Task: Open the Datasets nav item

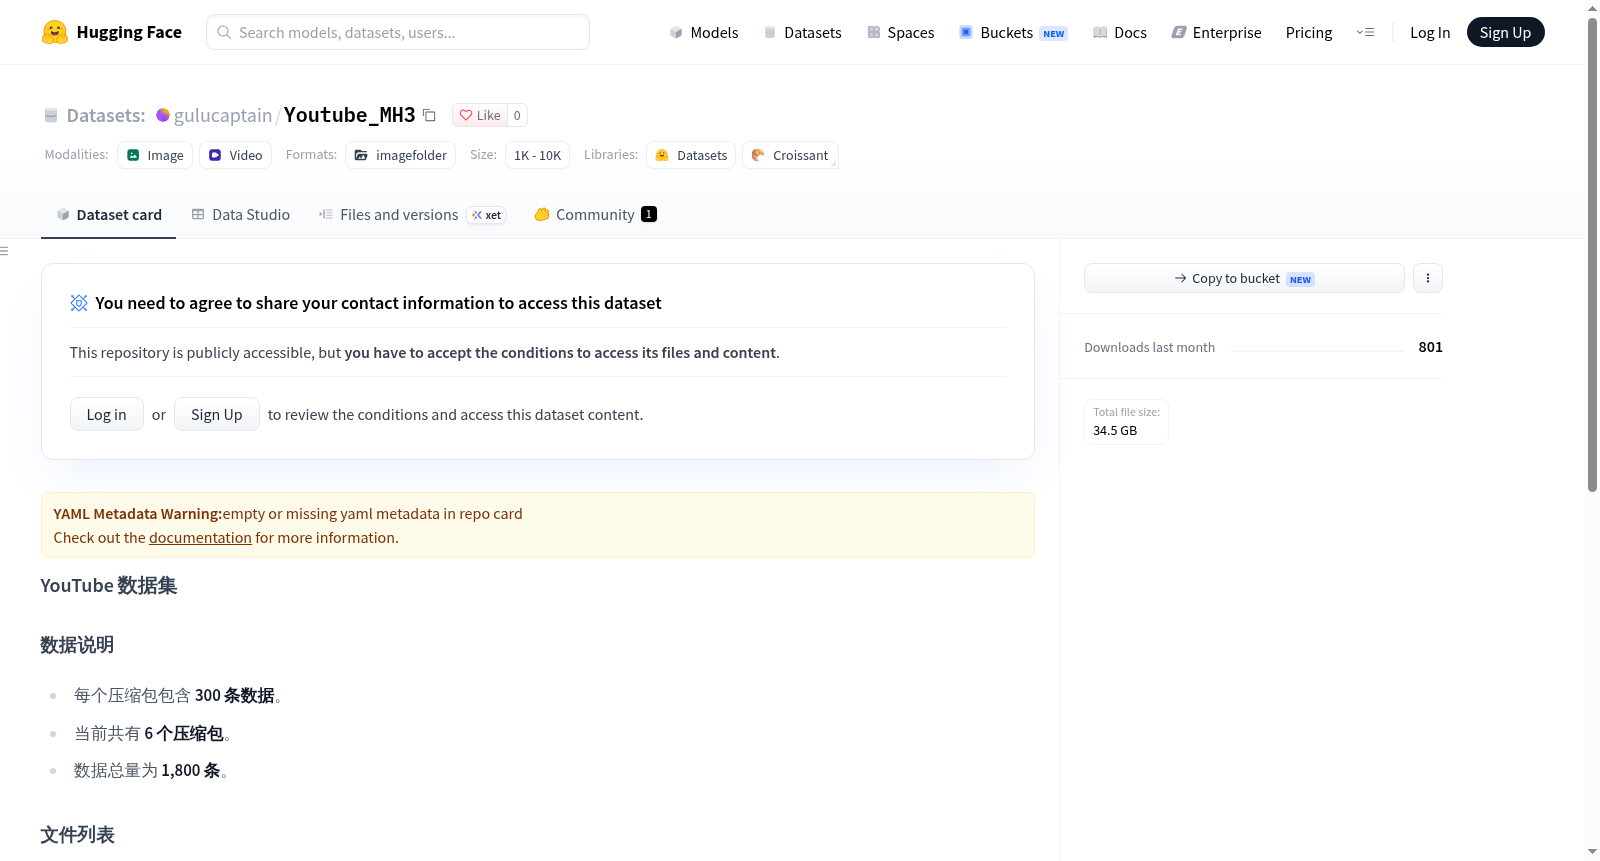Action: (x=803, y=32)
